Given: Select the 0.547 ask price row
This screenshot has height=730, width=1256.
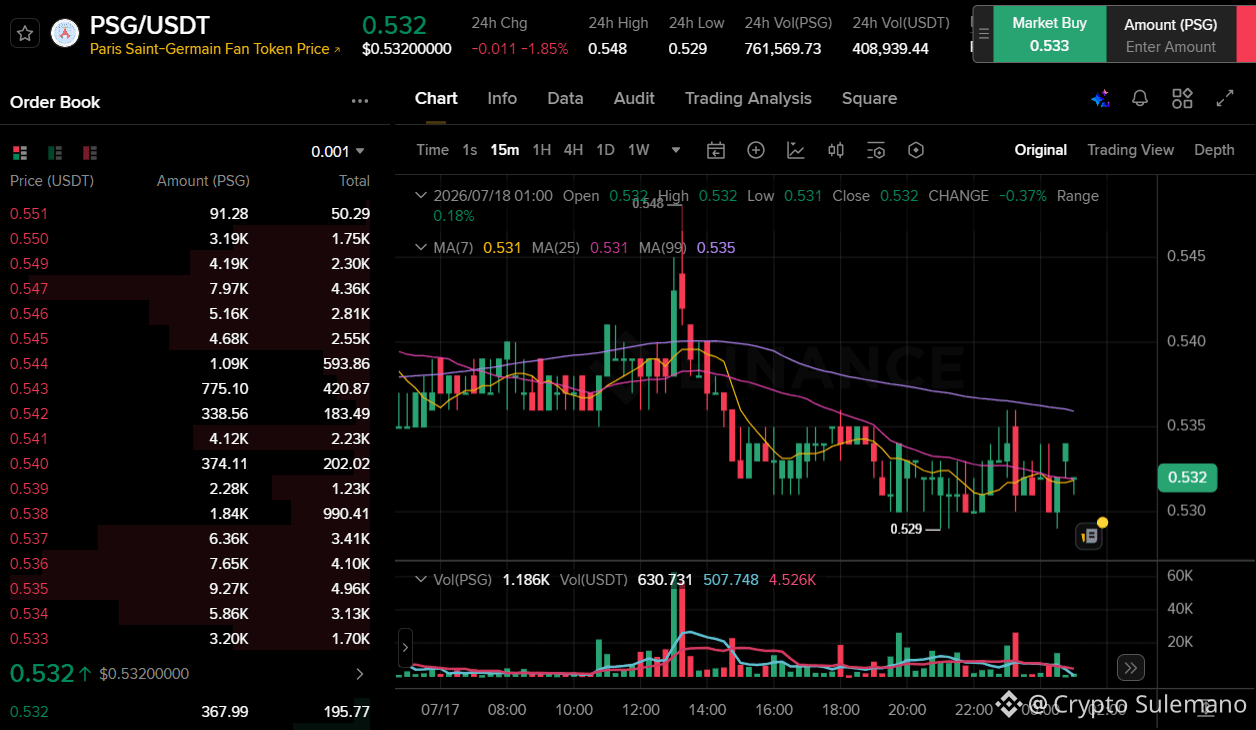Looking at the screenshot, I should pyautogui.click(x=190, y=288).
